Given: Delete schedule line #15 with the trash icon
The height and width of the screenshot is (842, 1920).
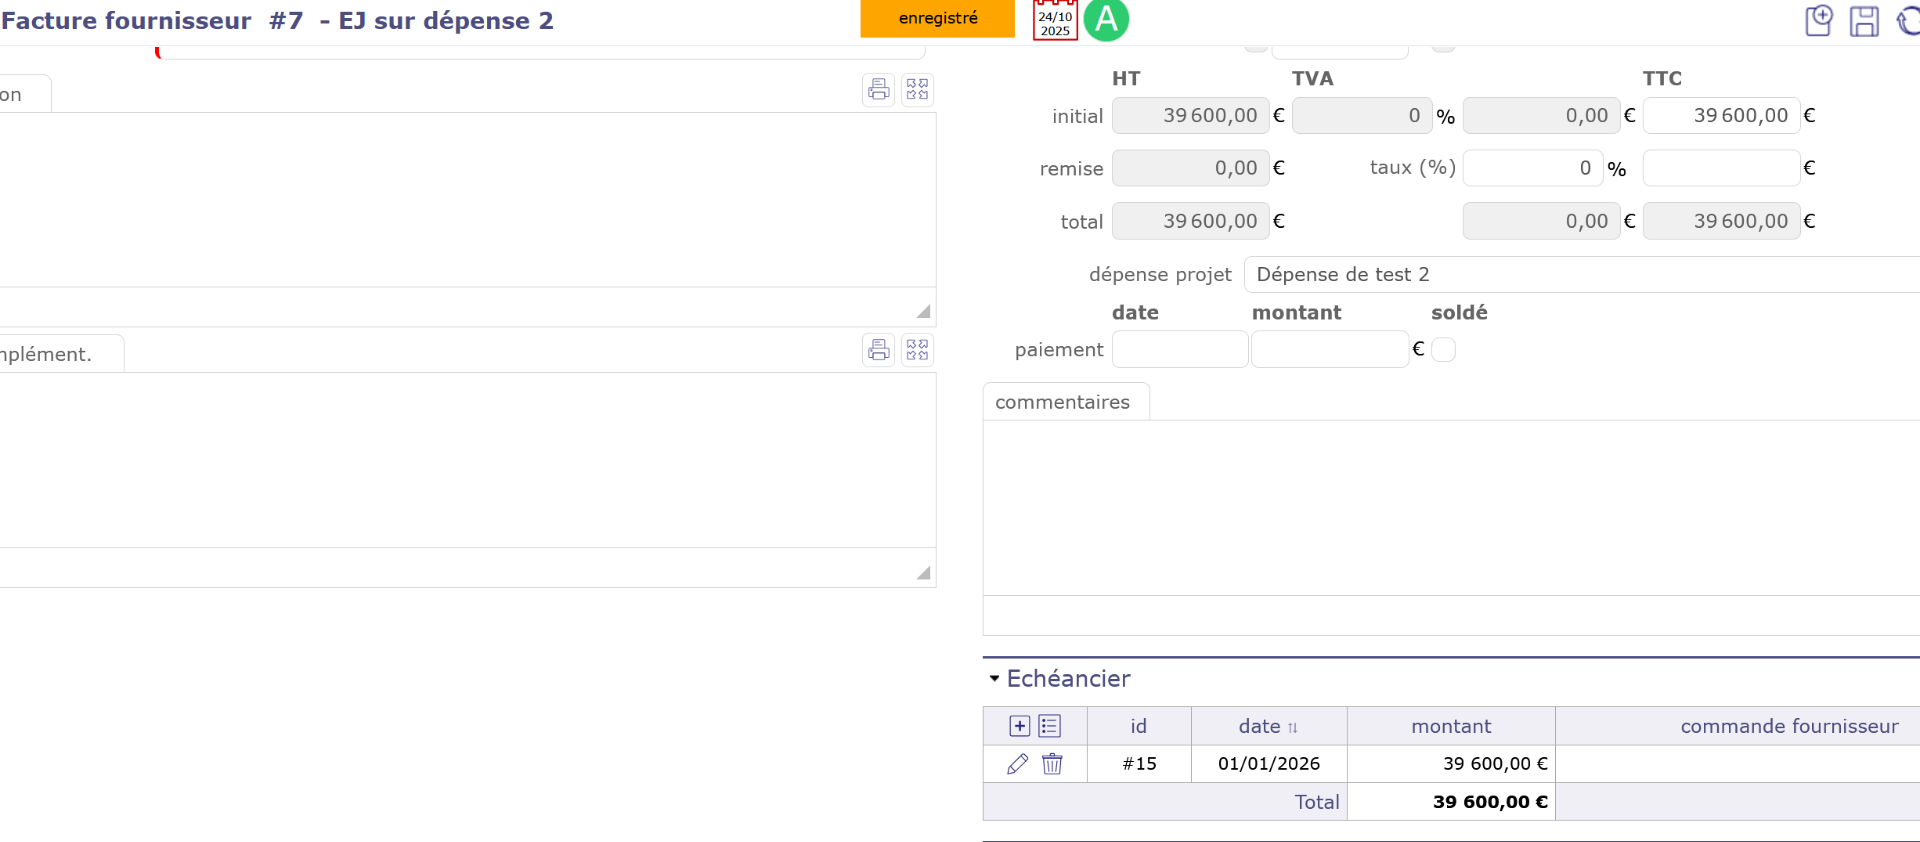Looking at the screenshot, I should 1052,764.
